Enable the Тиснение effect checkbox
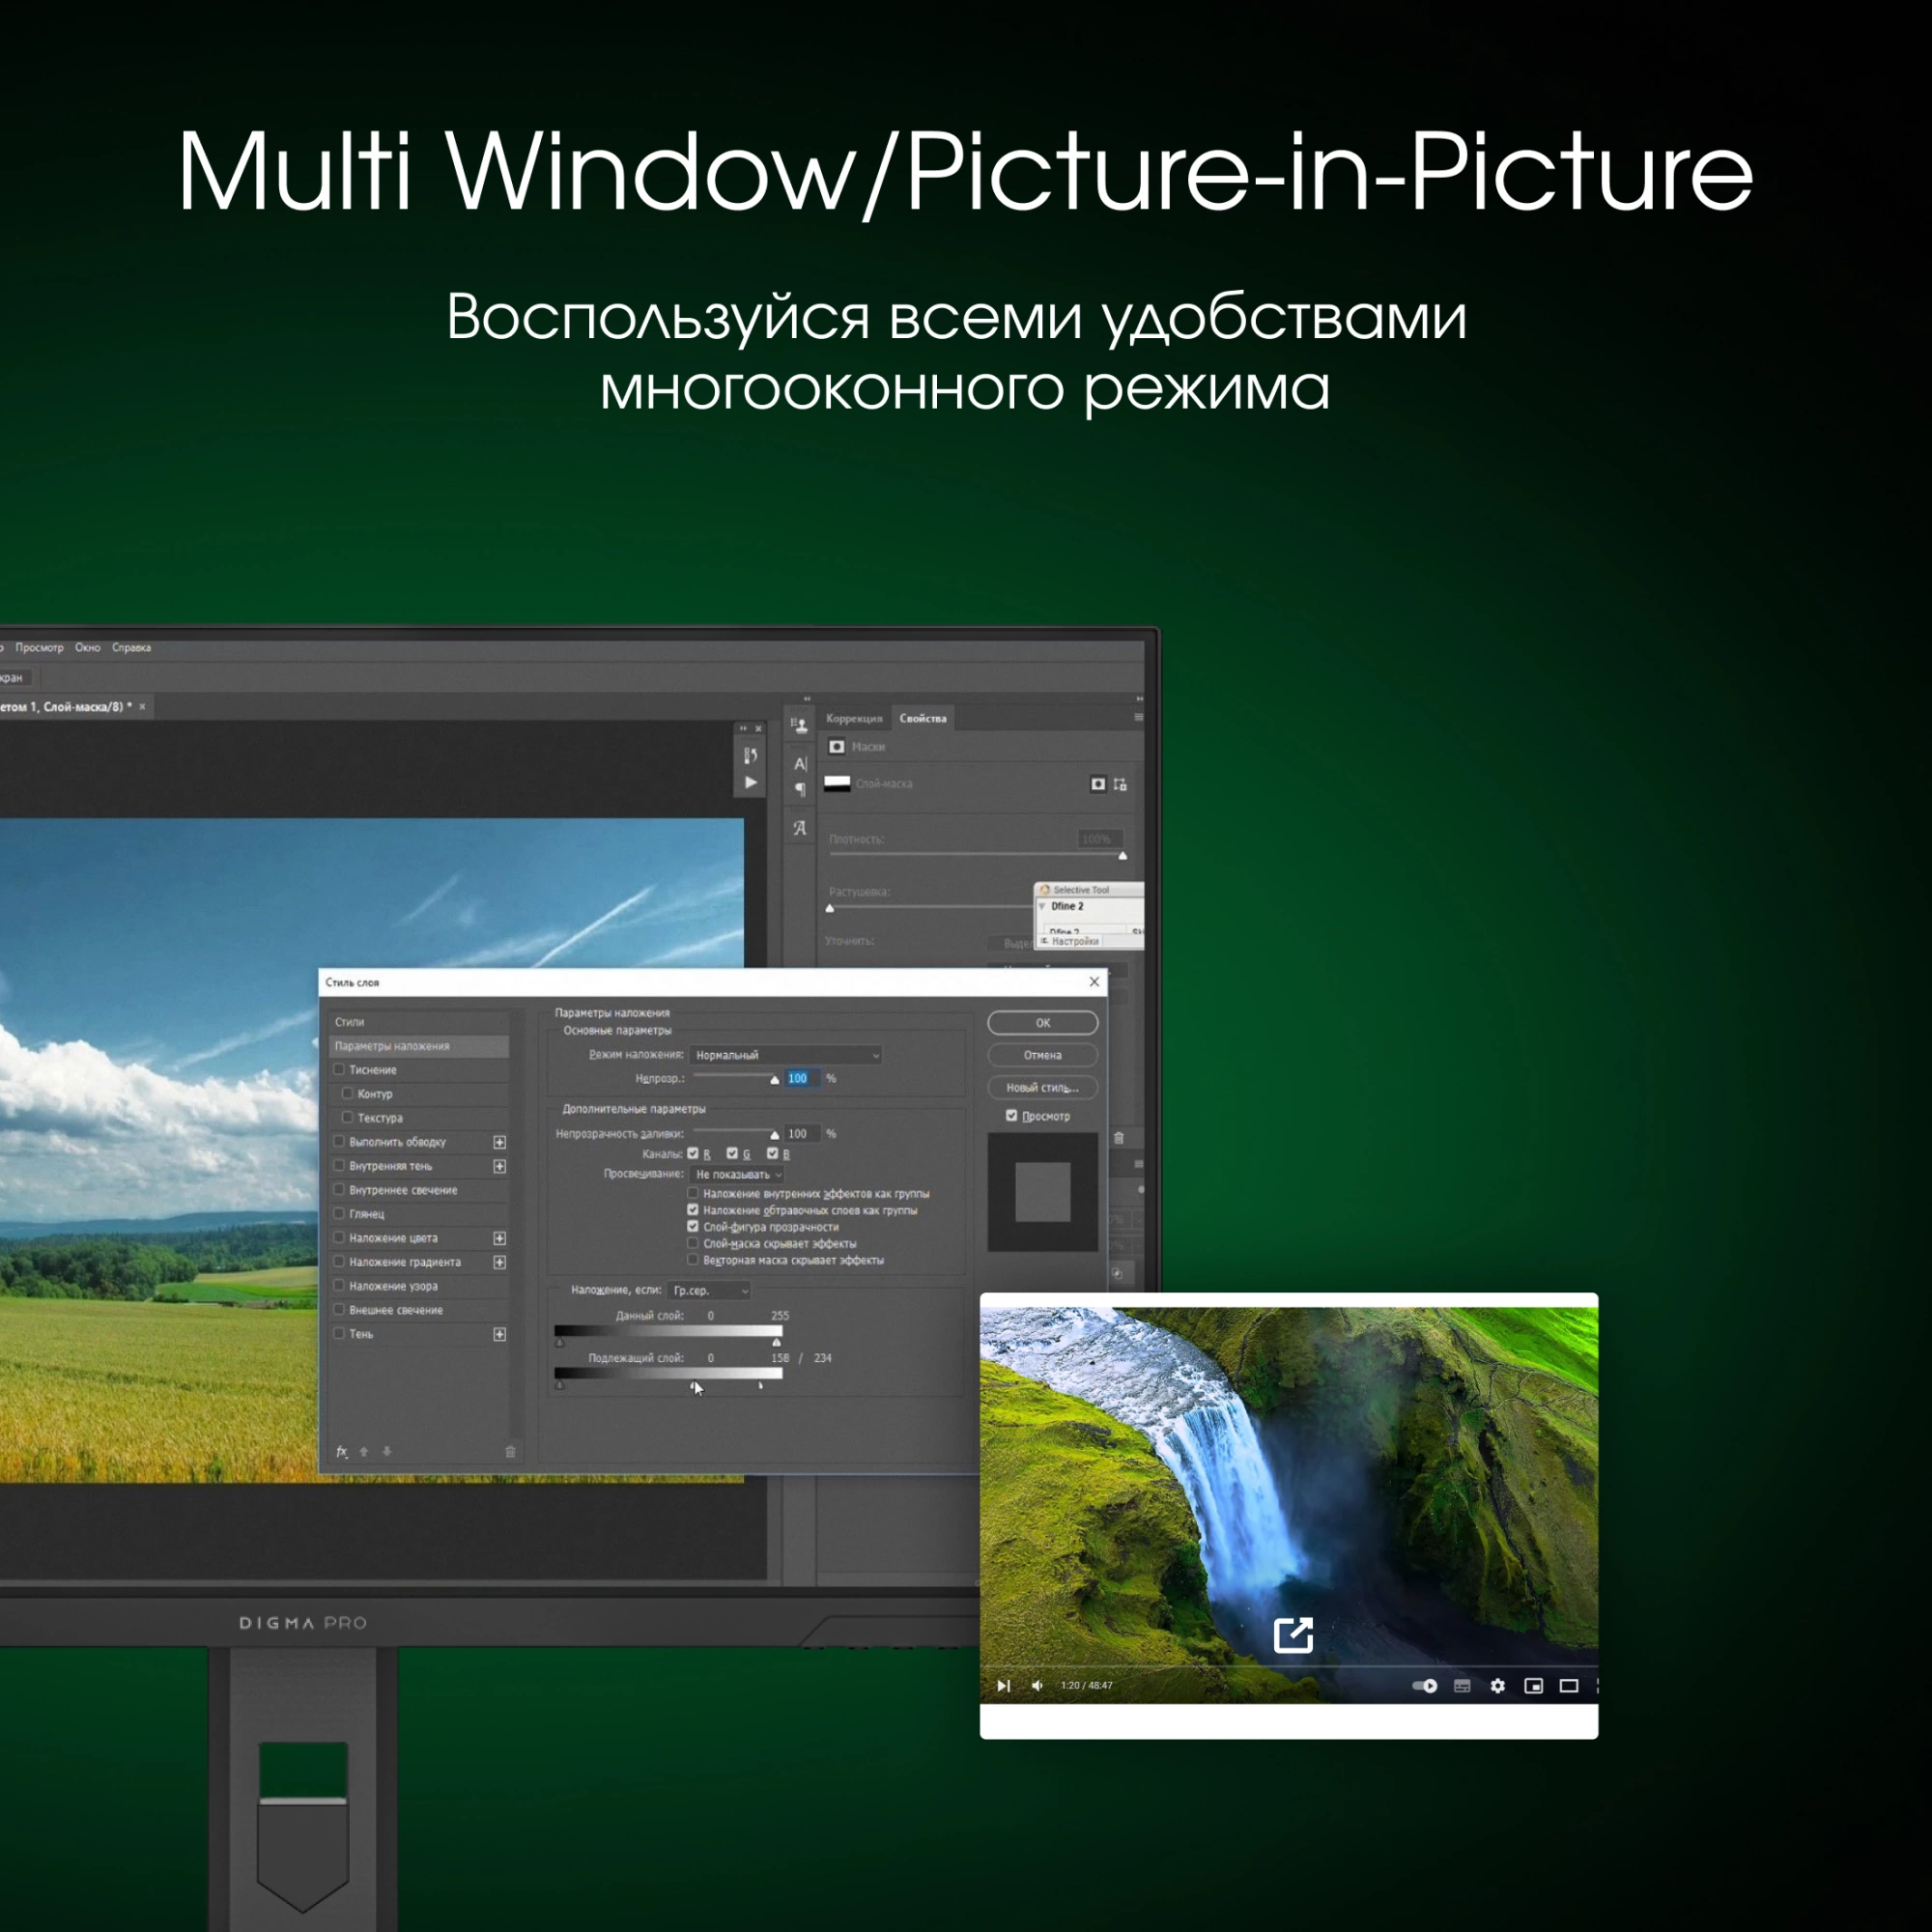Image resolution: width=1932 pixels, height=1932 pixels. [x=339, y=1069]
